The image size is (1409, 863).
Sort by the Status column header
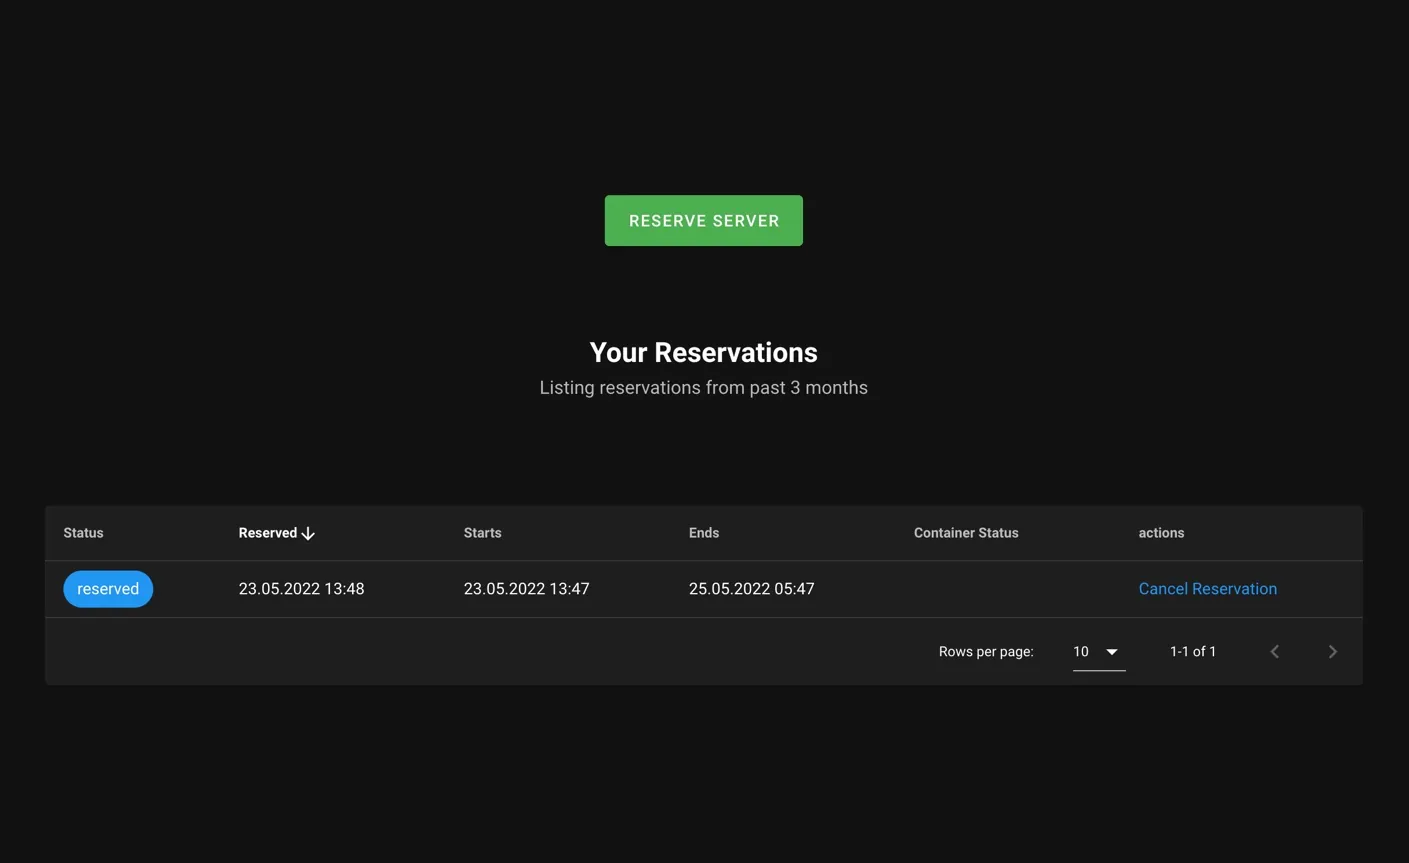click(83, 533)
